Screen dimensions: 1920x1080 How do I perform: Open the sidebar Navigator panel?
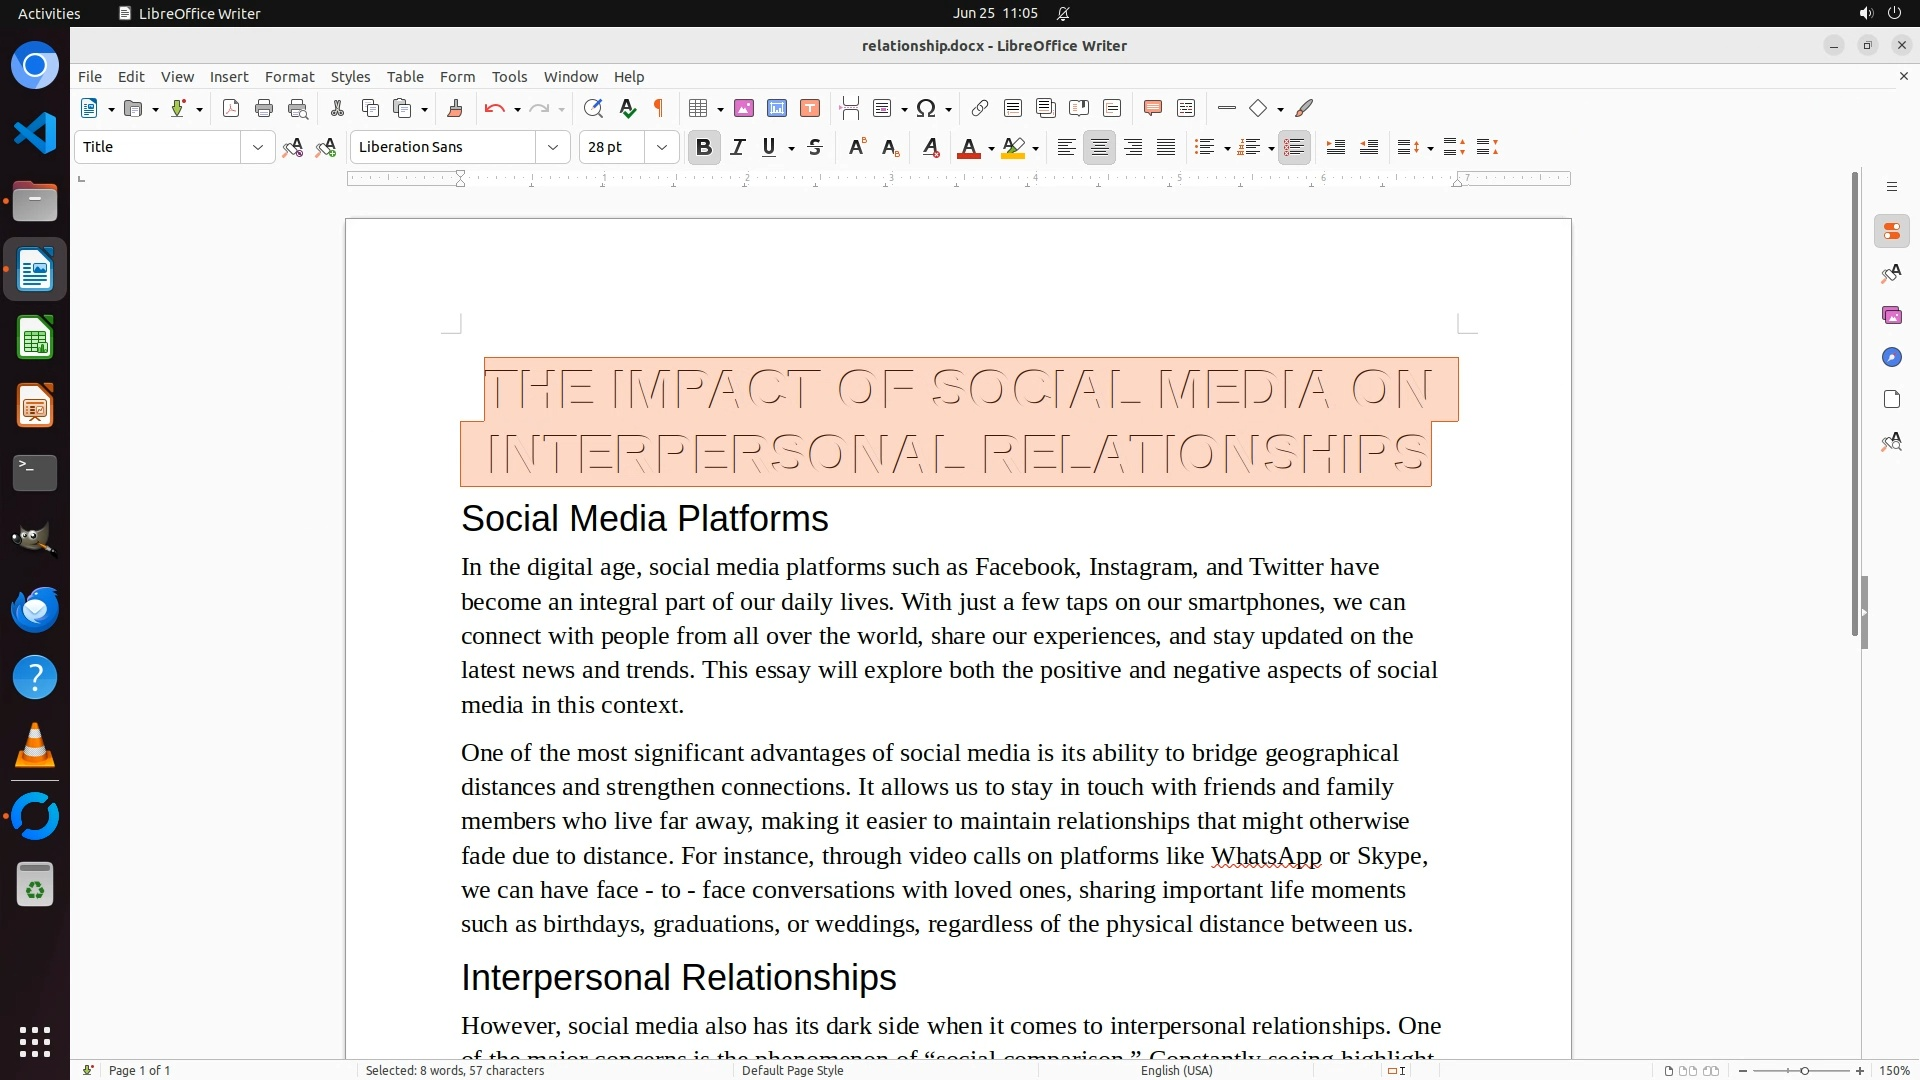click(1891, 358)
